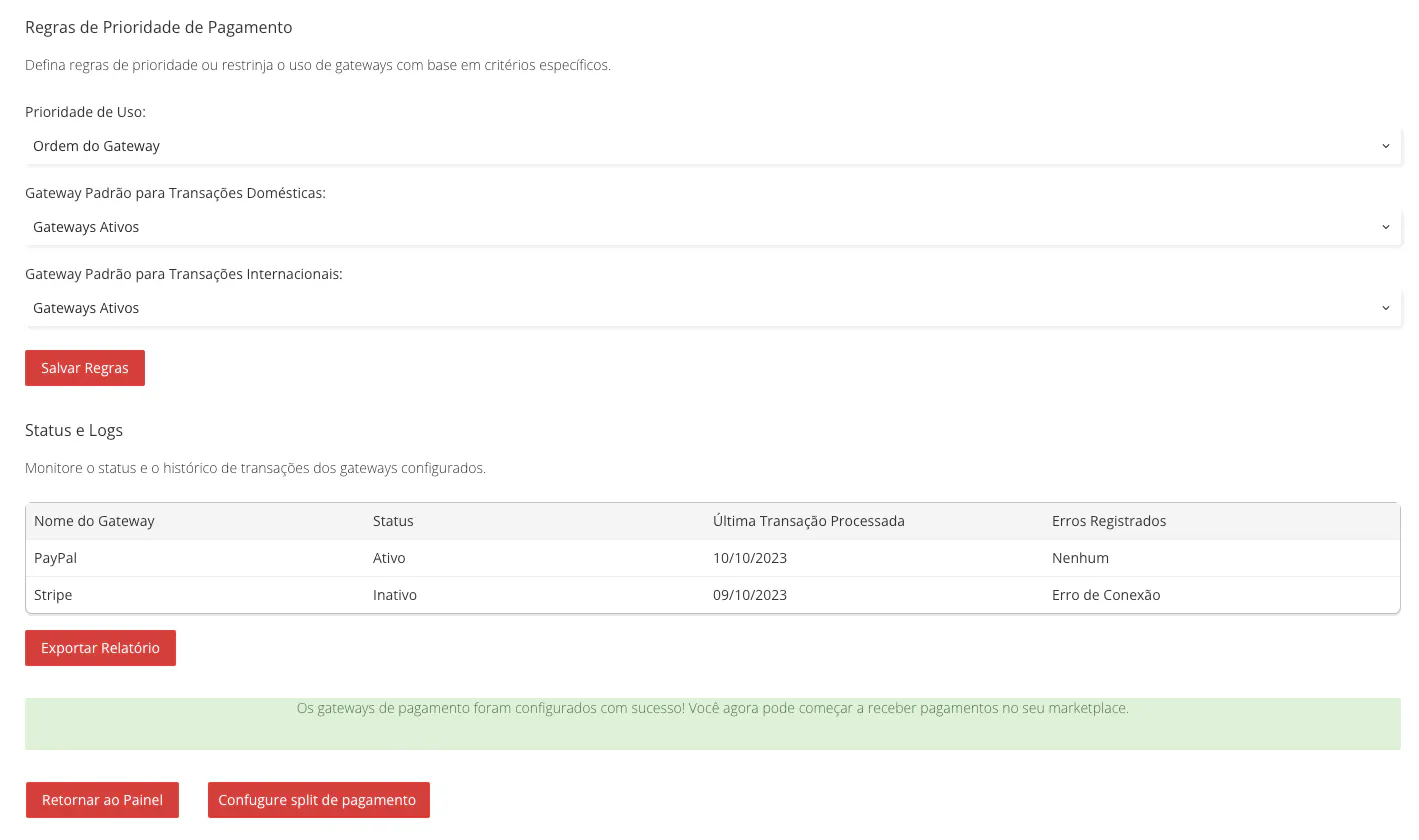Click Stripe's 09/10/2023 transaction date
The height and width of the screenshot is (840, 1419).
[749, 595]
